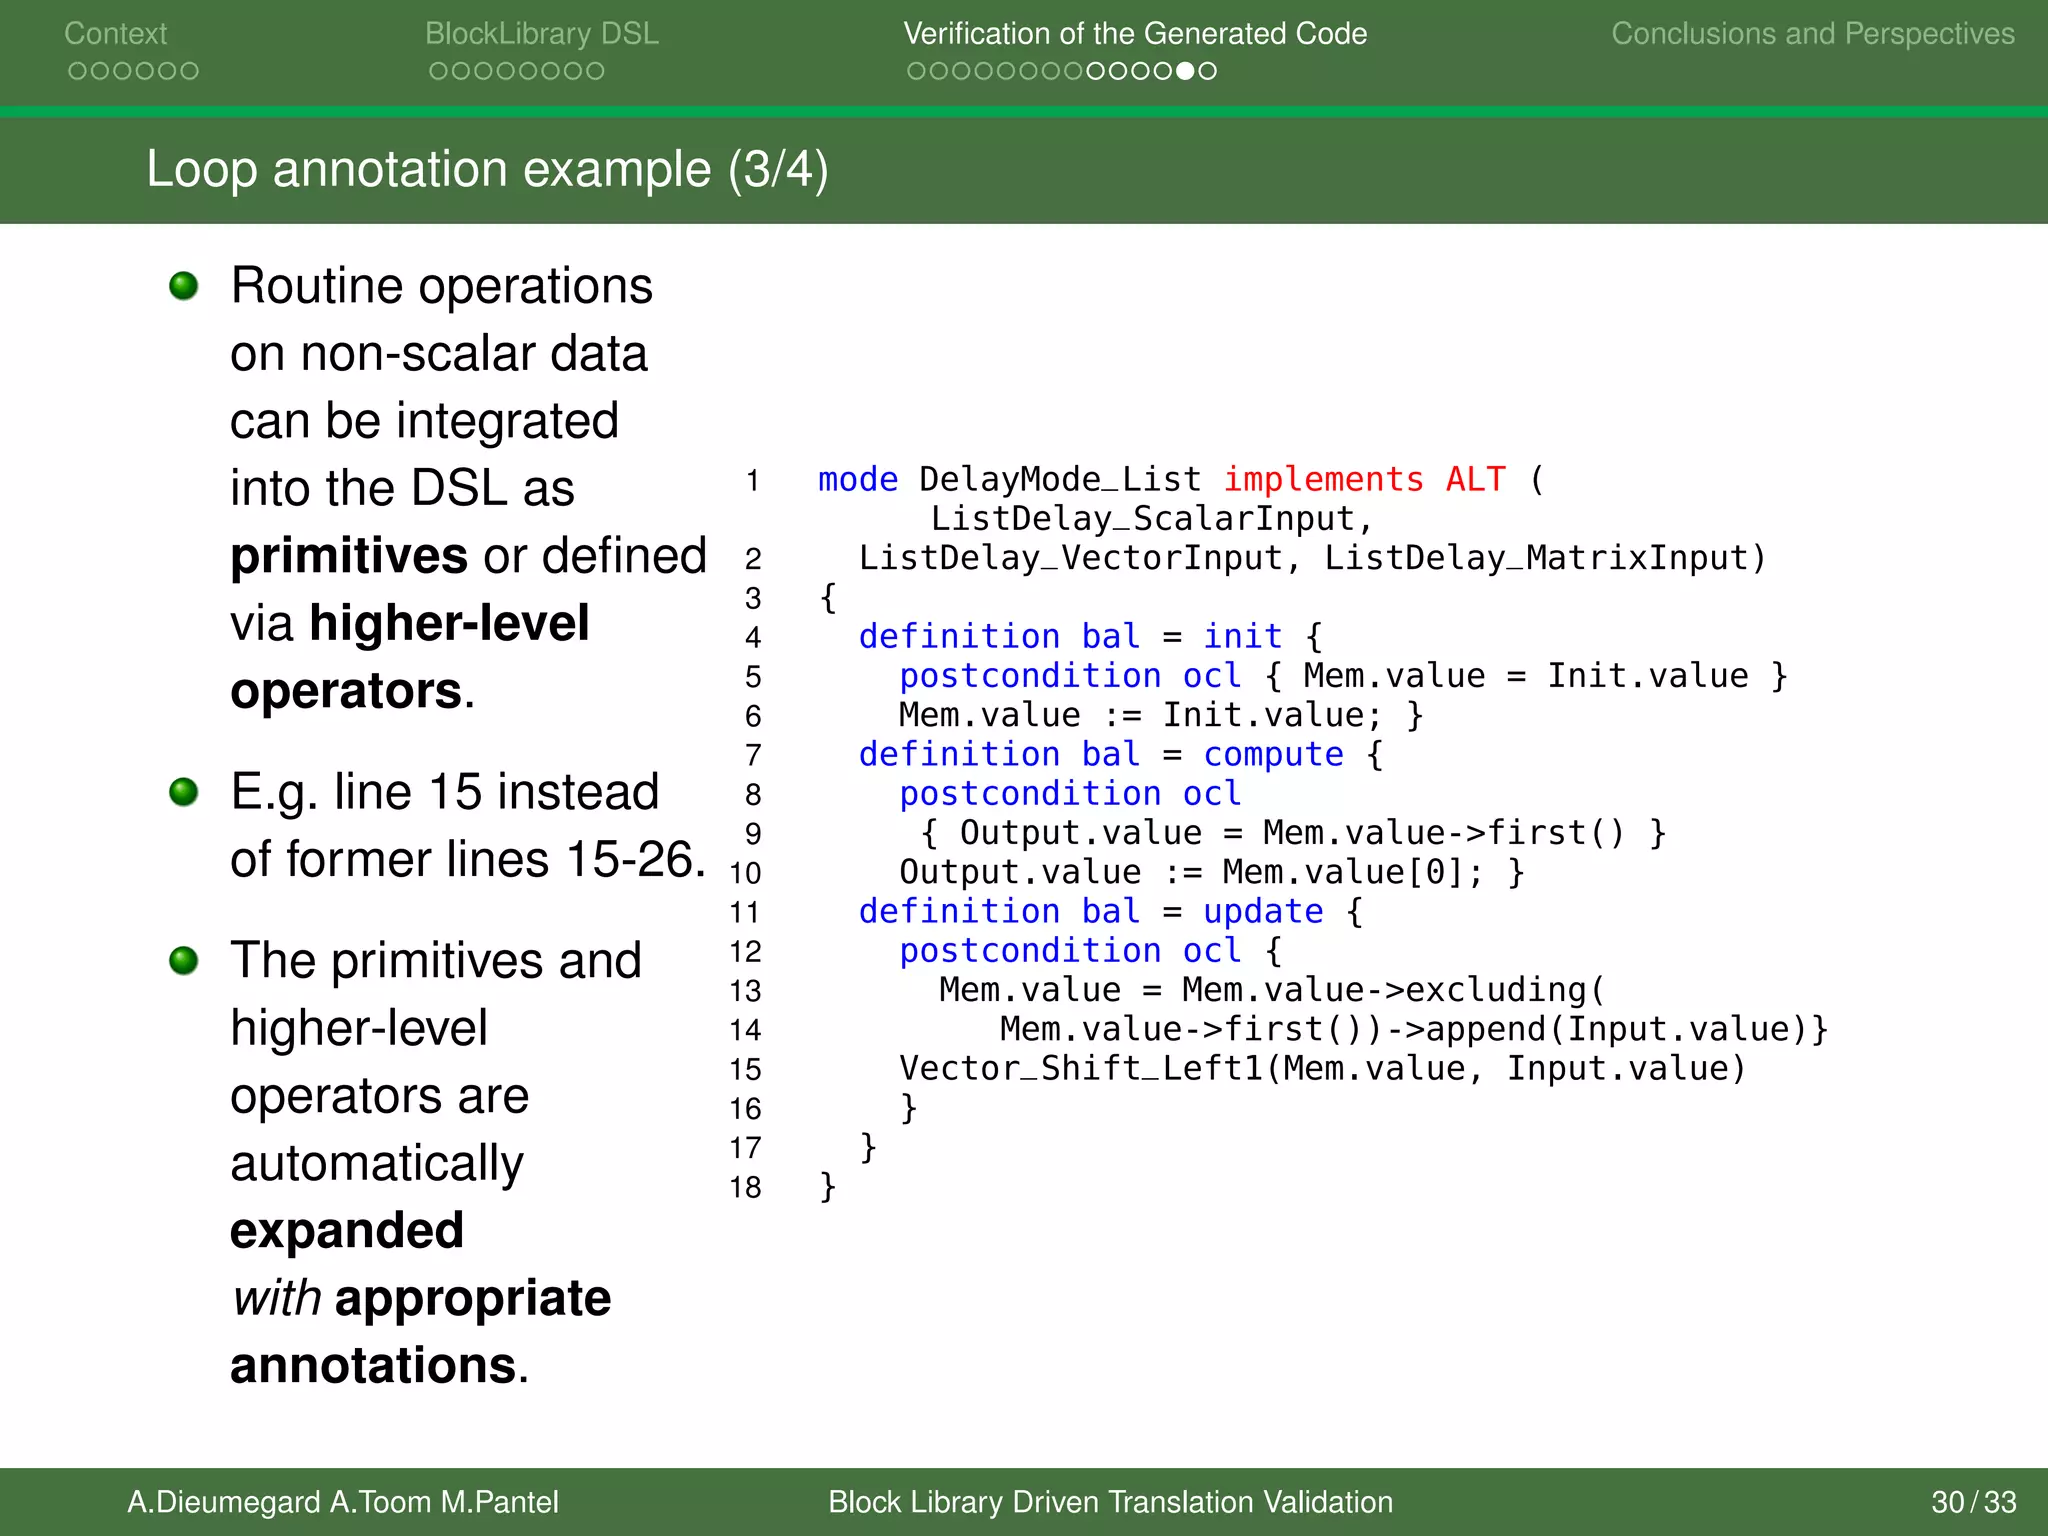Jump to the BlockLibrary DSL section
Viewport: 2048px width, 1536px height.
tap(541, 33)
